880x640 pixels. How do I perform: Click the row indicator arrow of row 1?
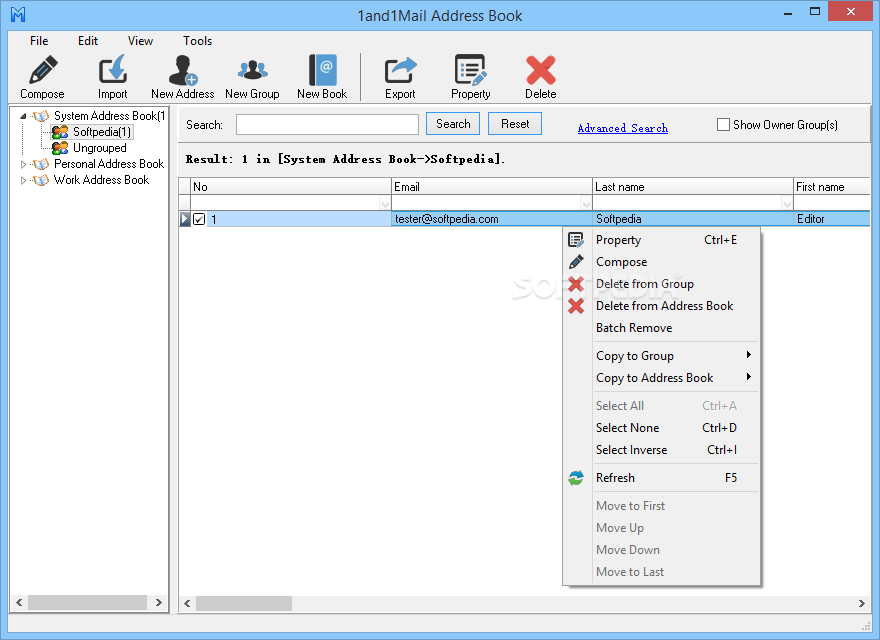tap(185, 219)
